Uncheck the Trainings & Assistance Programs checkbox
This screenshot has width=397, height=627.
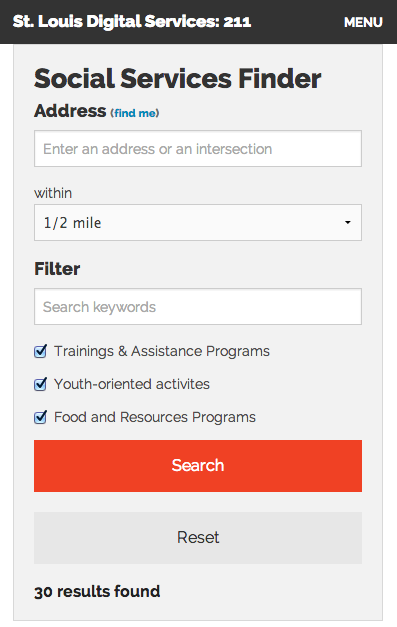40,351
